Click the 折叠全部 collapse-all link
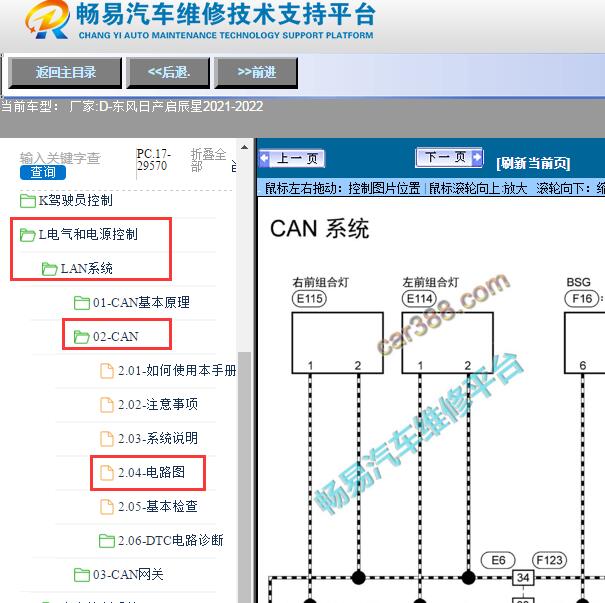Screen dimensions: 605x603 pos(208,160)
